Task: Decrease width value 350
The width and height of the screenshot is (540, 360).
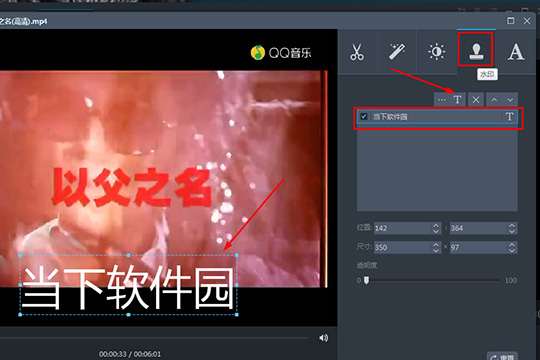Action: click(436, 250)
